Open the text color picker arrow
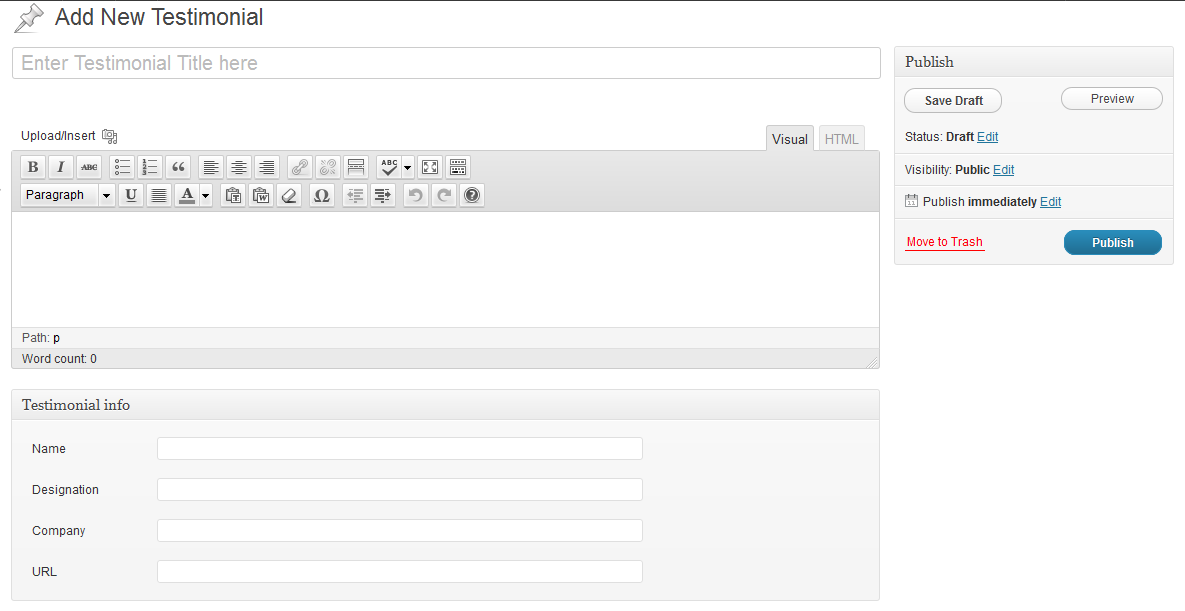The height and width of the screenshot is (611, 1185). [x=206, y=195]
